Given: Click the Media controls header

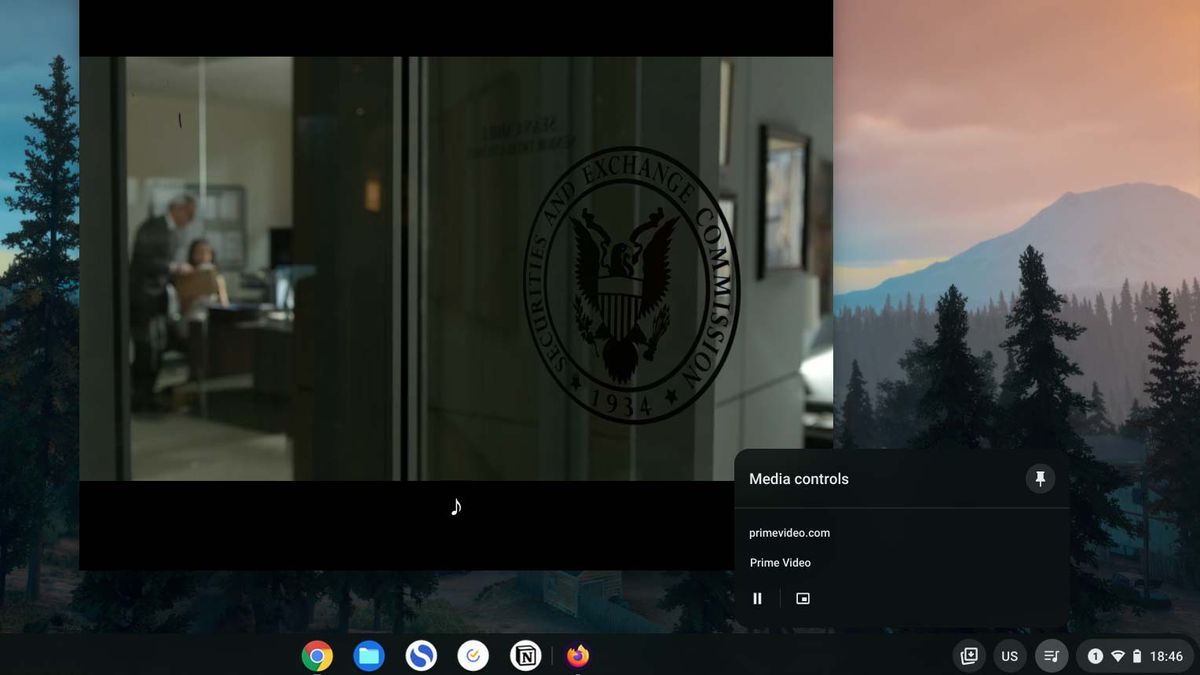Looking at the screenshot, I should (x=799, y=478).
